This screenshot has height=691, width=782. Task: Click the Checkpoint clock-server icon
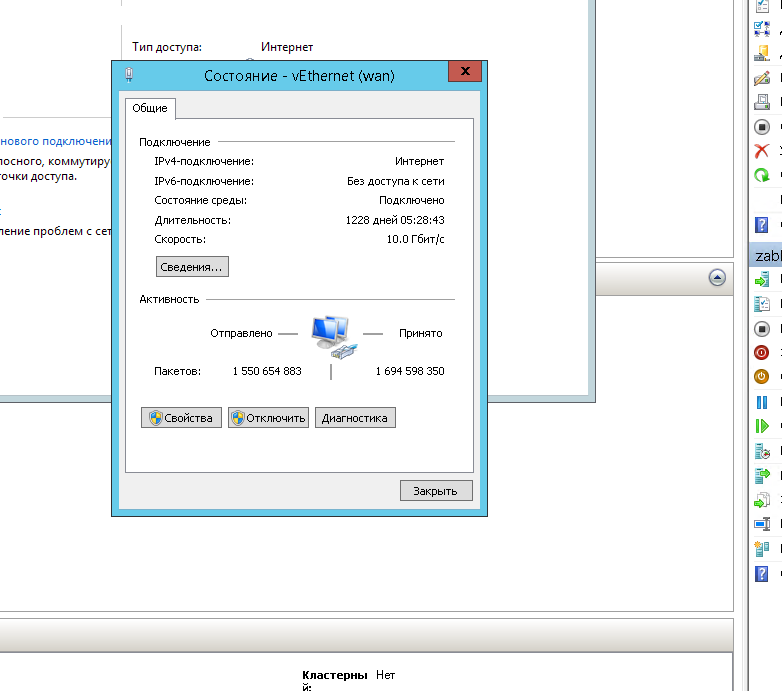(x=762, y=451)
